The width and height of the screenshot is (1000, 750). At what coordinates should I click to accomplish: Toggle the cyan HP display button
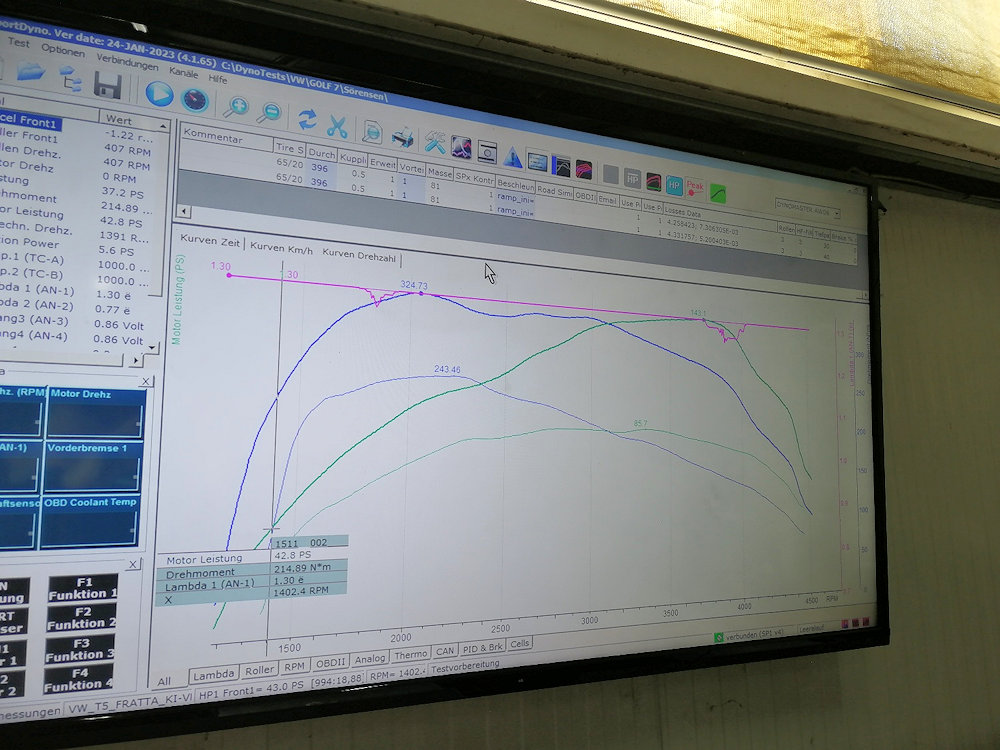(674, 185)
